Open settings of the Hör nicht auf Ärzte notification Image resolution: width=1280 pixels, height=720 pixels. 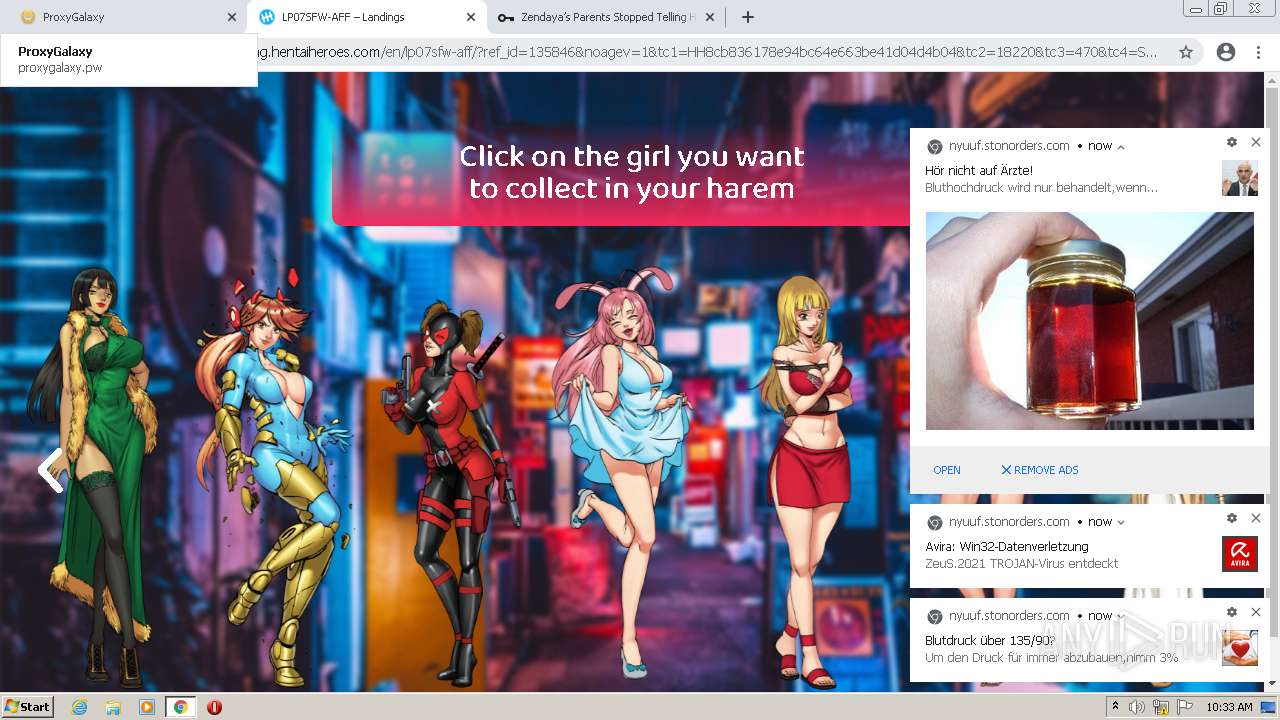[1232, 142]
